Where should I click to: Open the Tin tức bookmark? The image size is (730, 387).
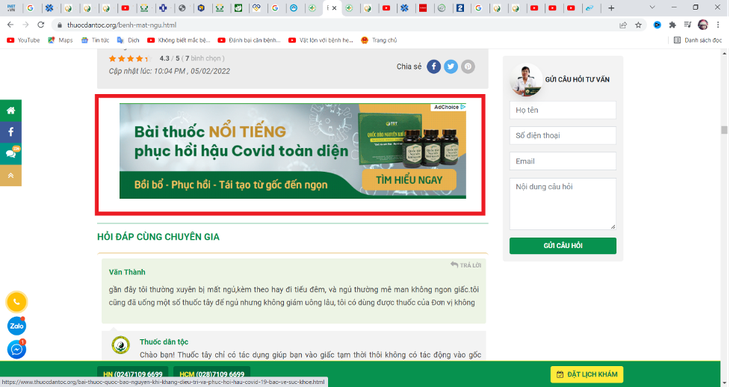coord(95,41)
